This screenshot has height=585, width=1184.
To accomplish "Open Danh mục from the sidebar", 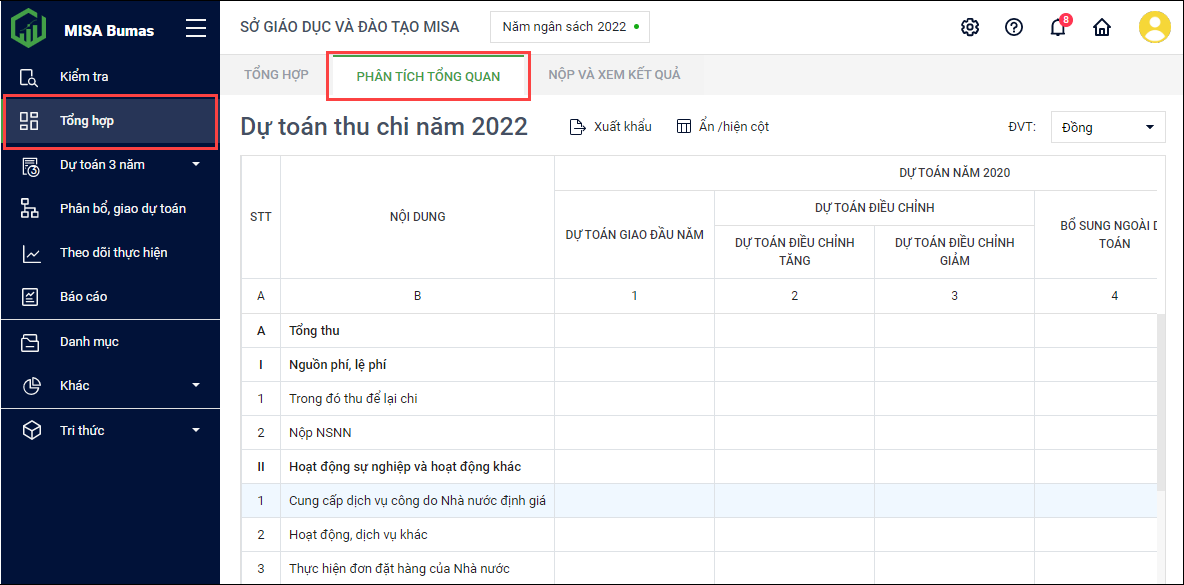I will 88,342.
